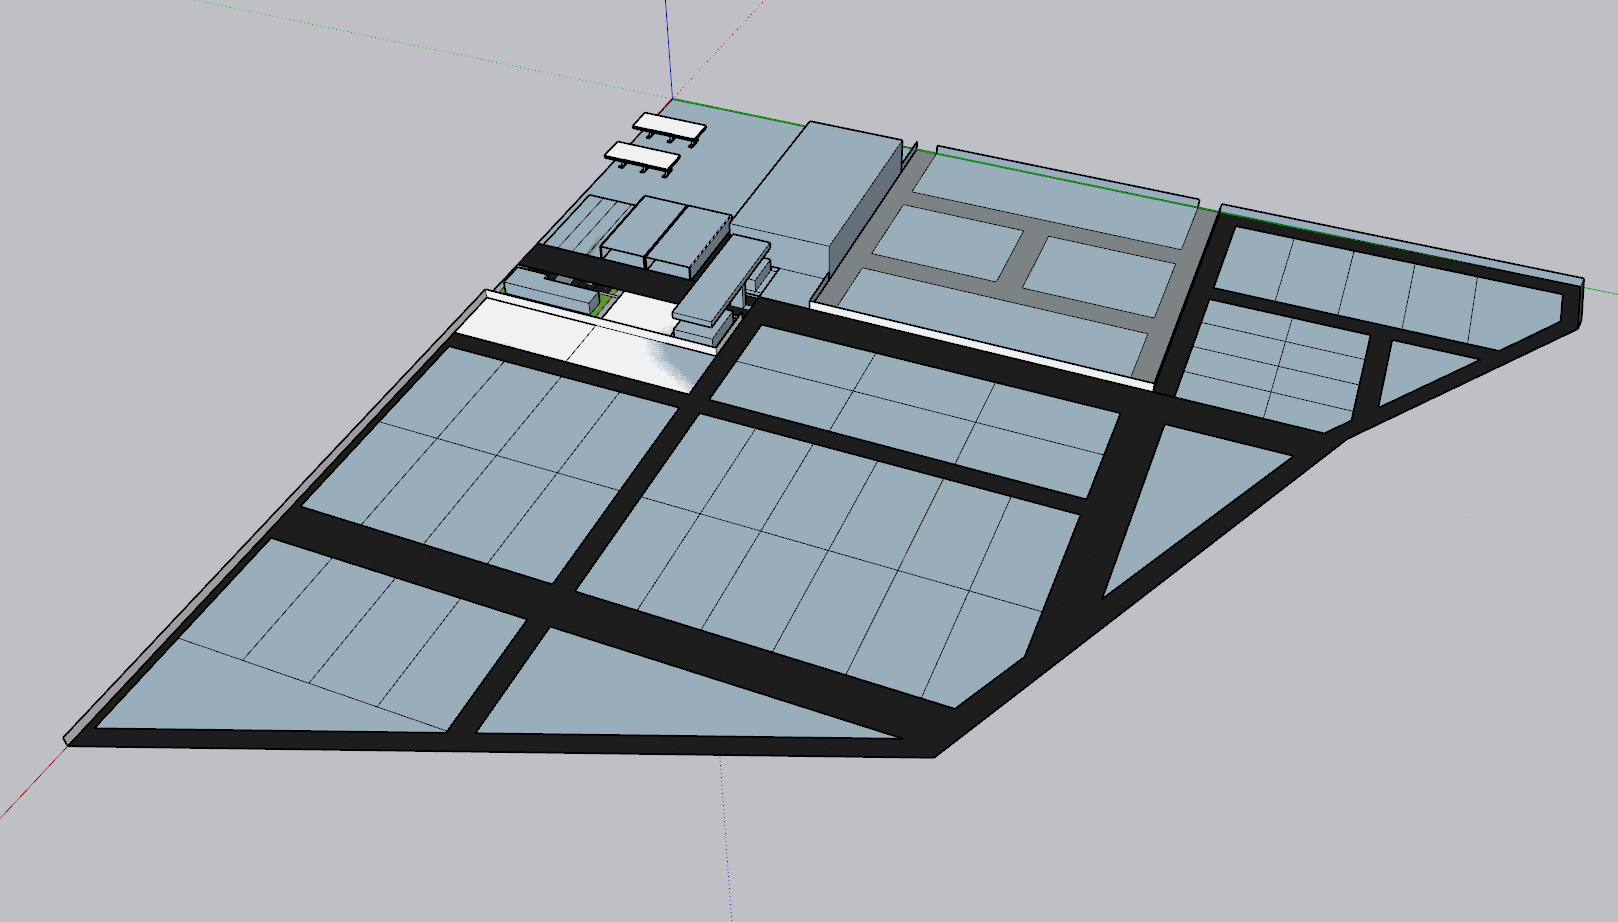
Task: Select the white canopy roof nearer the buildings
Action: (644, 155)
